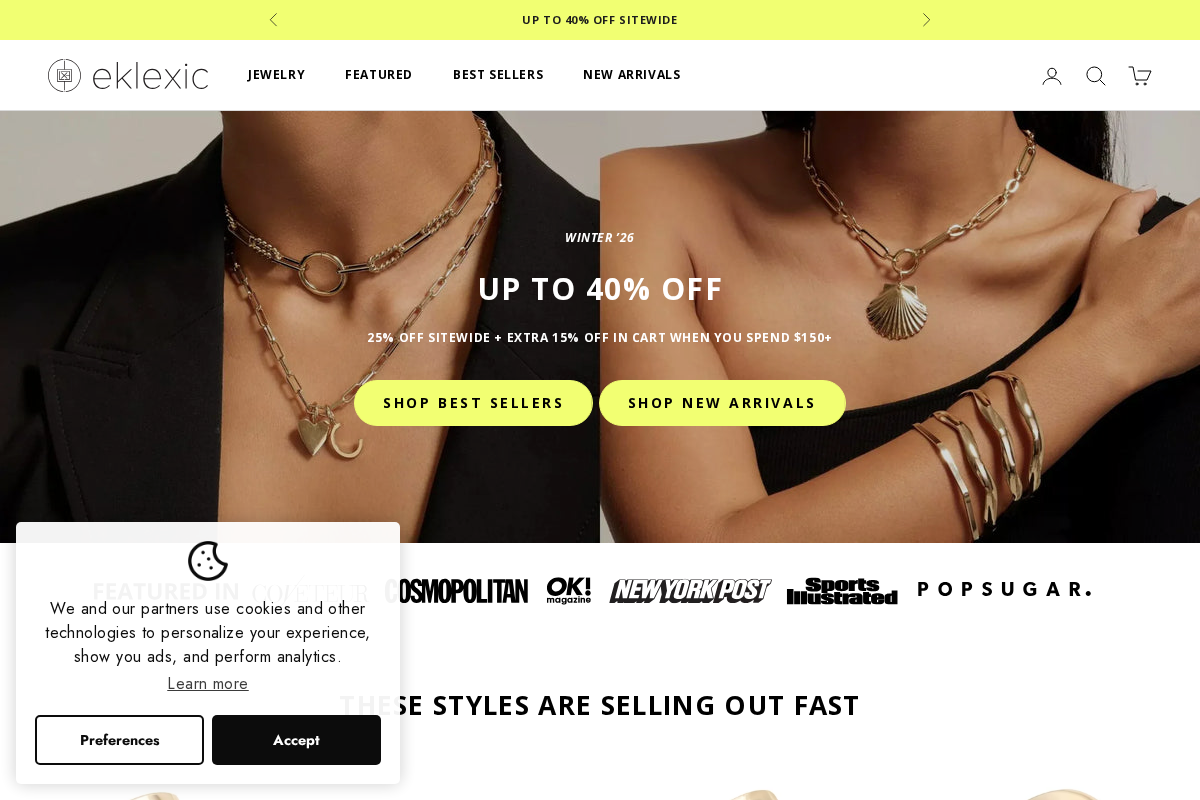Open the shopping cart icon
Image resolution: width=1200 pixels, height=800 pixels.
(1140, 76)
